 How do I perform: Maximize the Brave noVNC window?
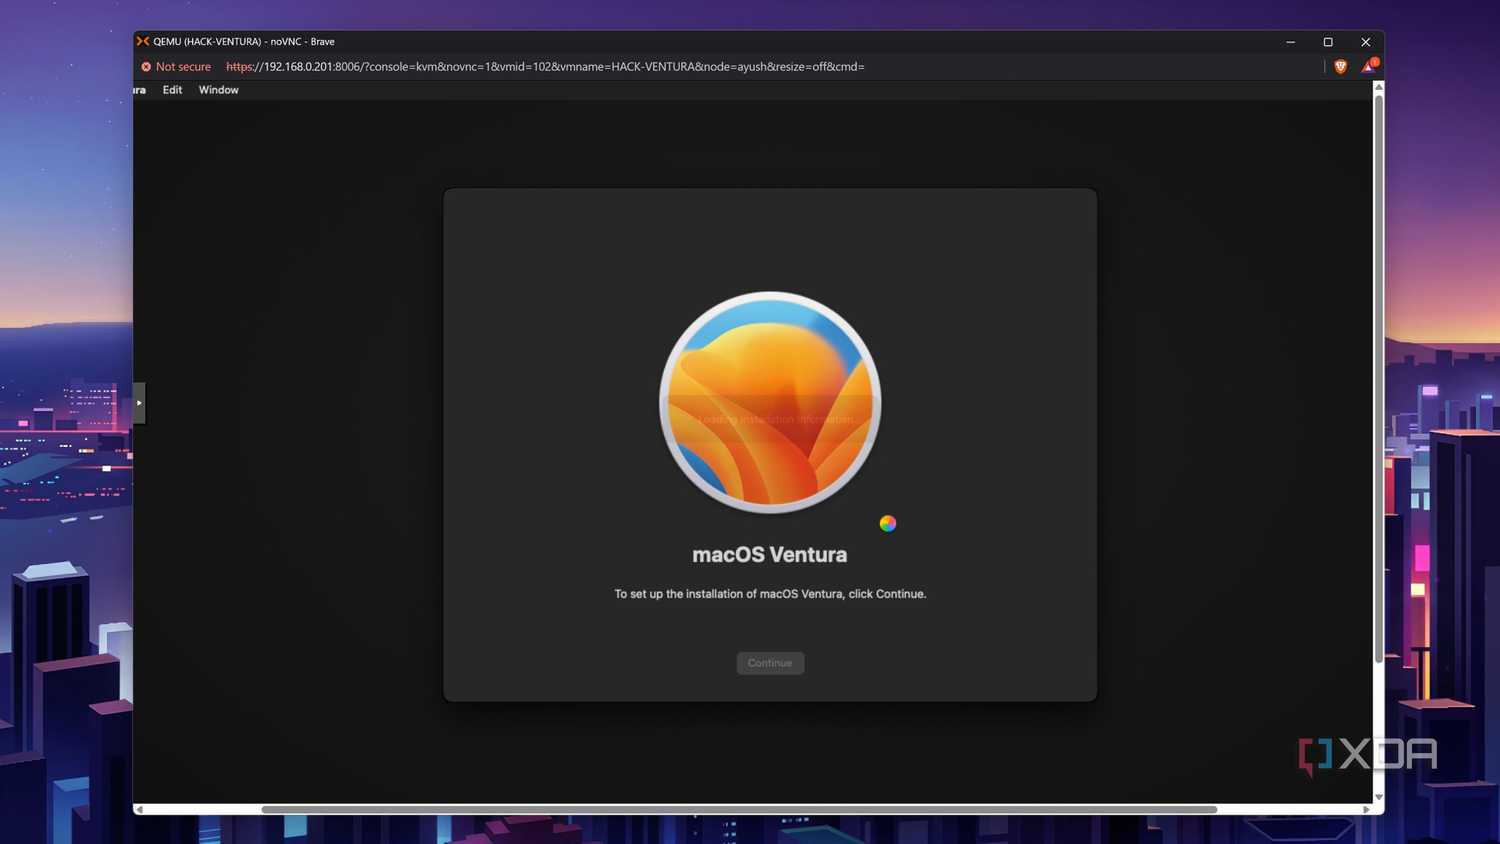(1328, 42)
